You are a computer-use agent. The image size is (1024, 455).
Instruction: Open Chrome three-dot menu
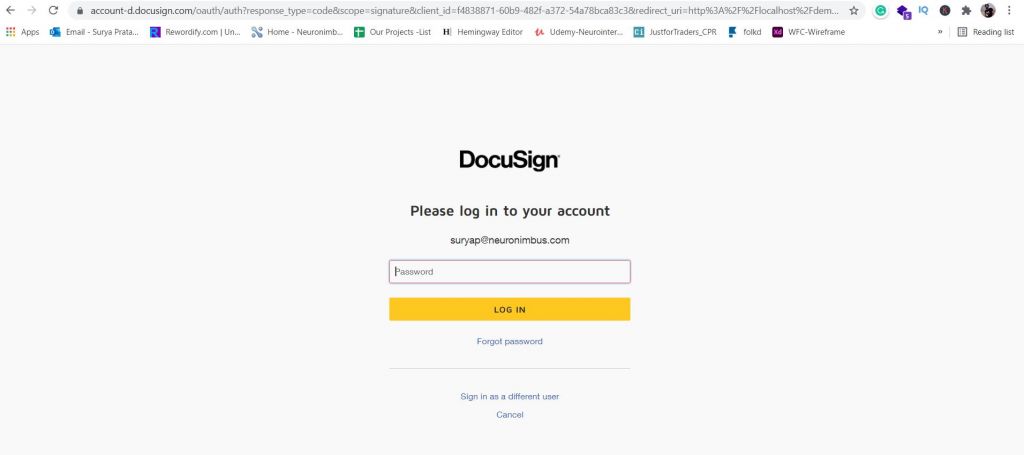1010,10
